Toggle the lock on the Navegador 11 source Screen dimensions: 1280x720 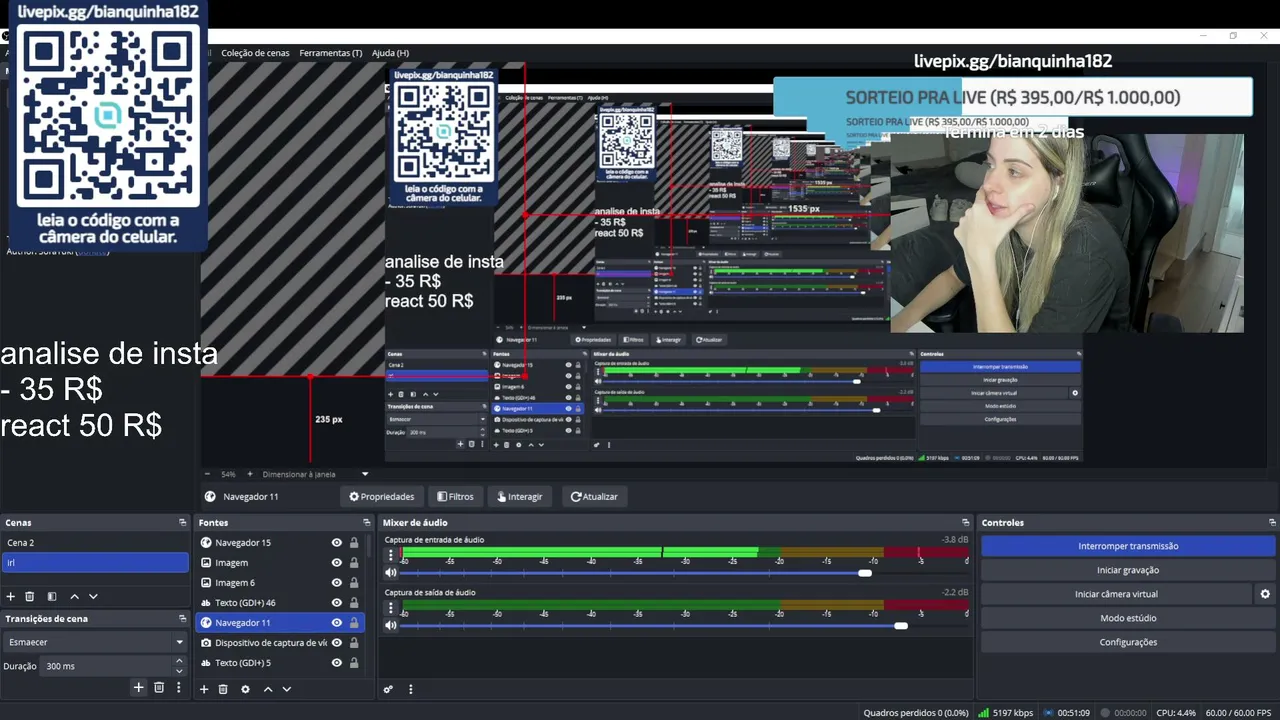point(354,623)
